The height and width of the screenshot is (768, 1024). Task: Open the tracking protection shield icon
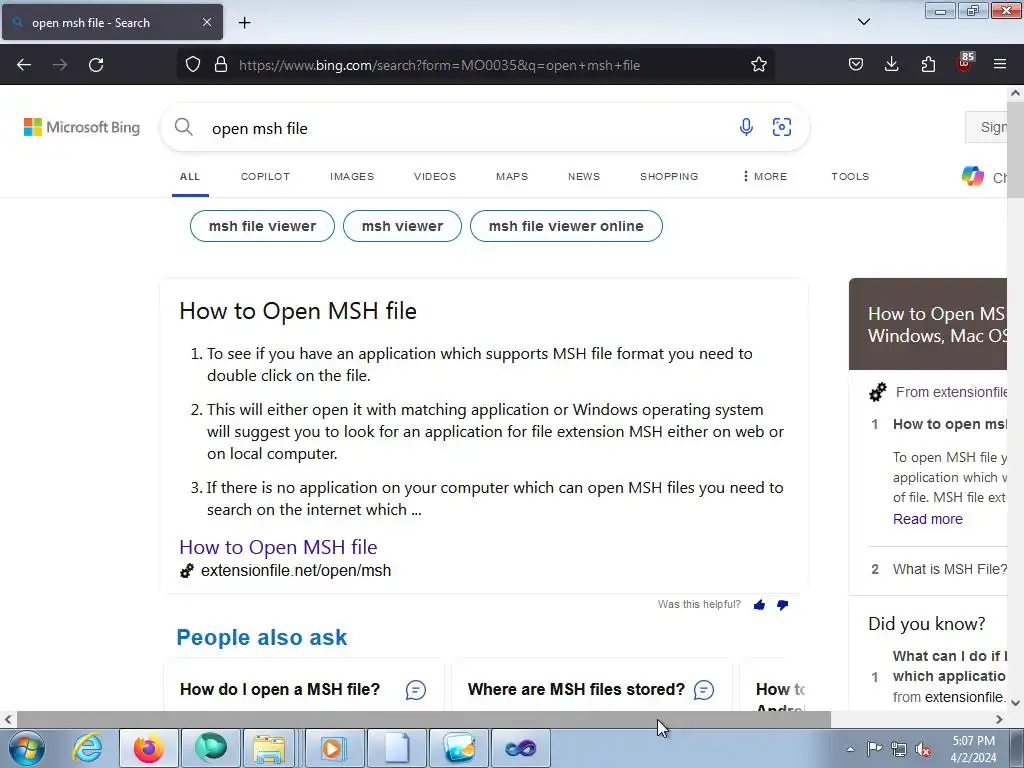pos(193,65)
